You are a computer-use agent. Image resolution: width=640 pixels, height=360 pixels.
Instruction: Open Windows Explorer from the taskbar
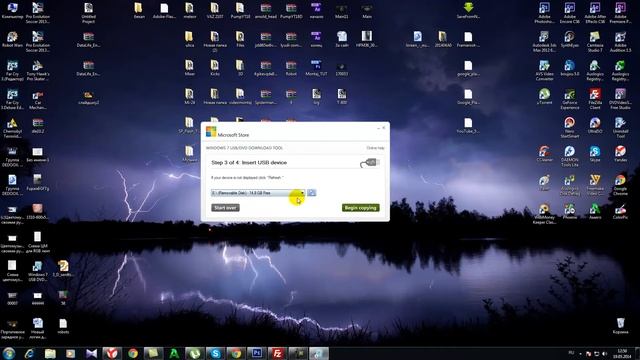point(50,353)
